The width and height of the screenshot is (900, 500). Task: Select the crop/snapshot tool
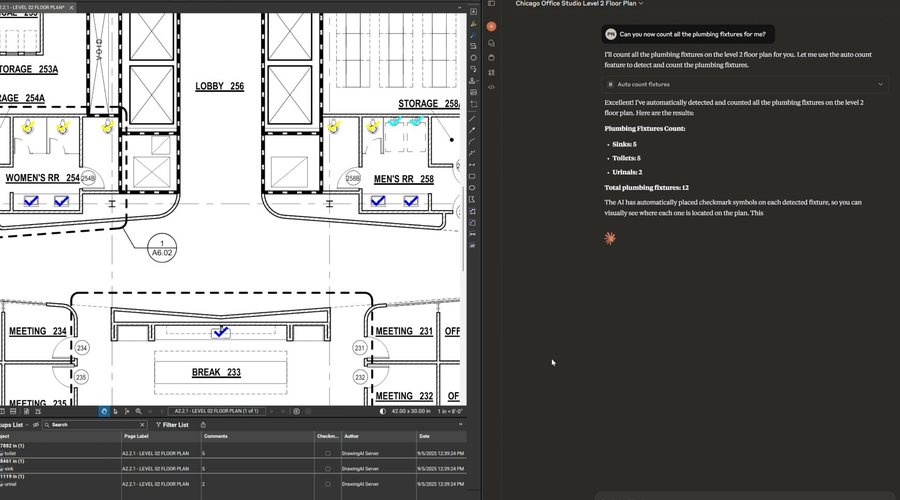473,104
